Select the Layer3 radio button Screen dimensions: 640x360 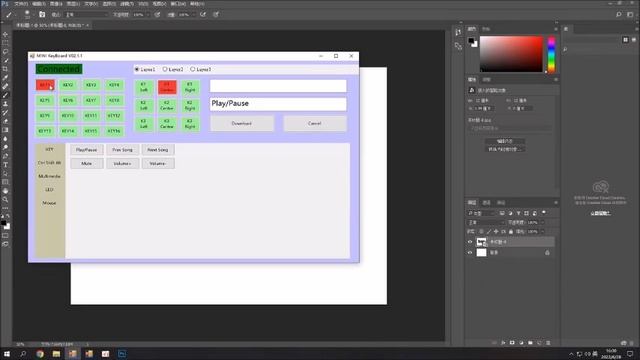click(193, 69)
